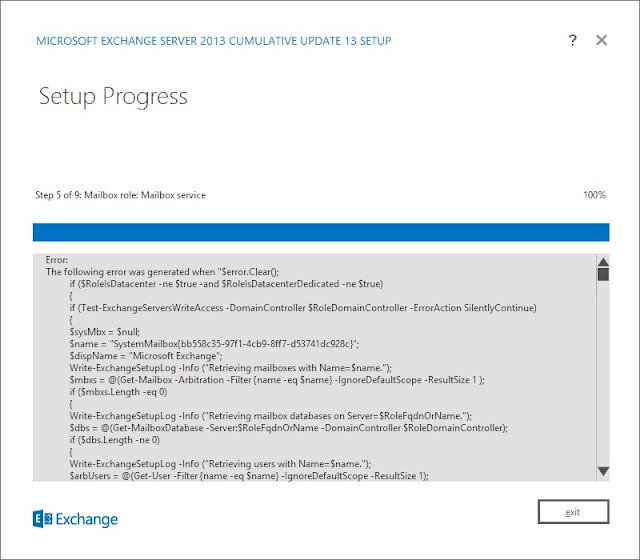This screenshot has height=560, width=640.
Task: Click the Get-MailboxDatabase command line
Action: click(289, 428)
